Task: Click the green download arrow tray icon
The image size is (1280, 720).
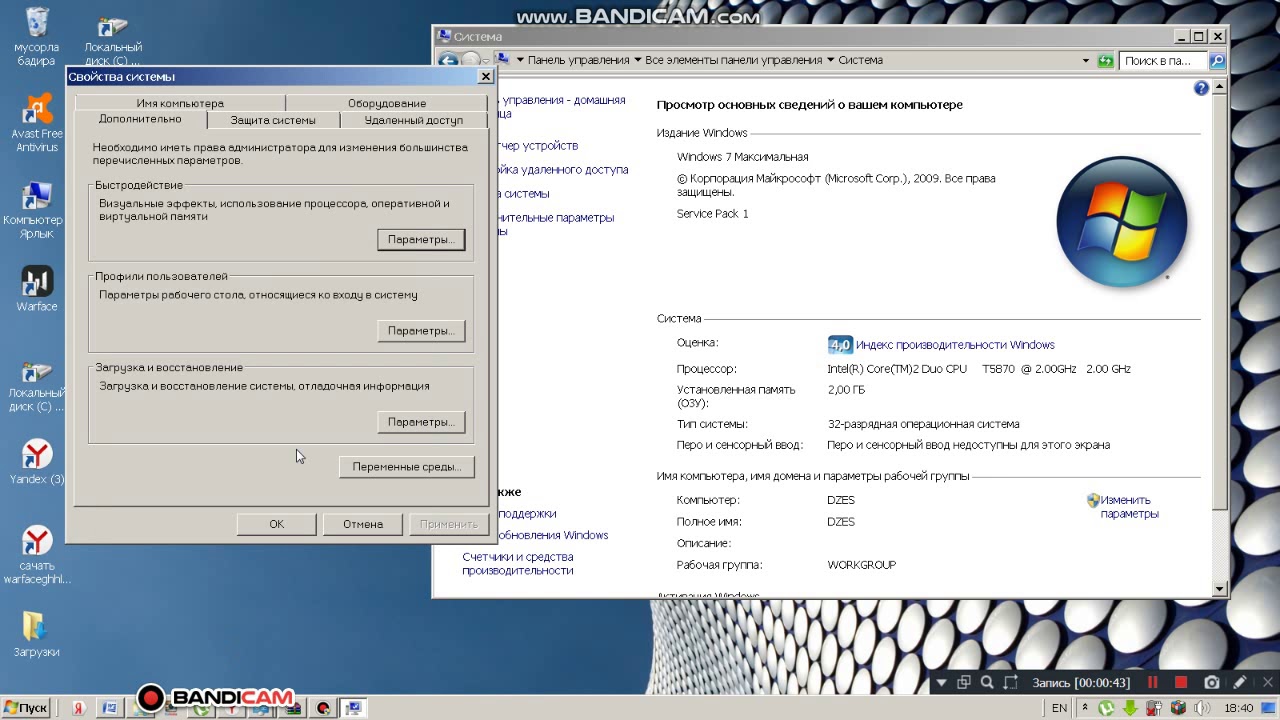Action: (x=1130, y=707)
